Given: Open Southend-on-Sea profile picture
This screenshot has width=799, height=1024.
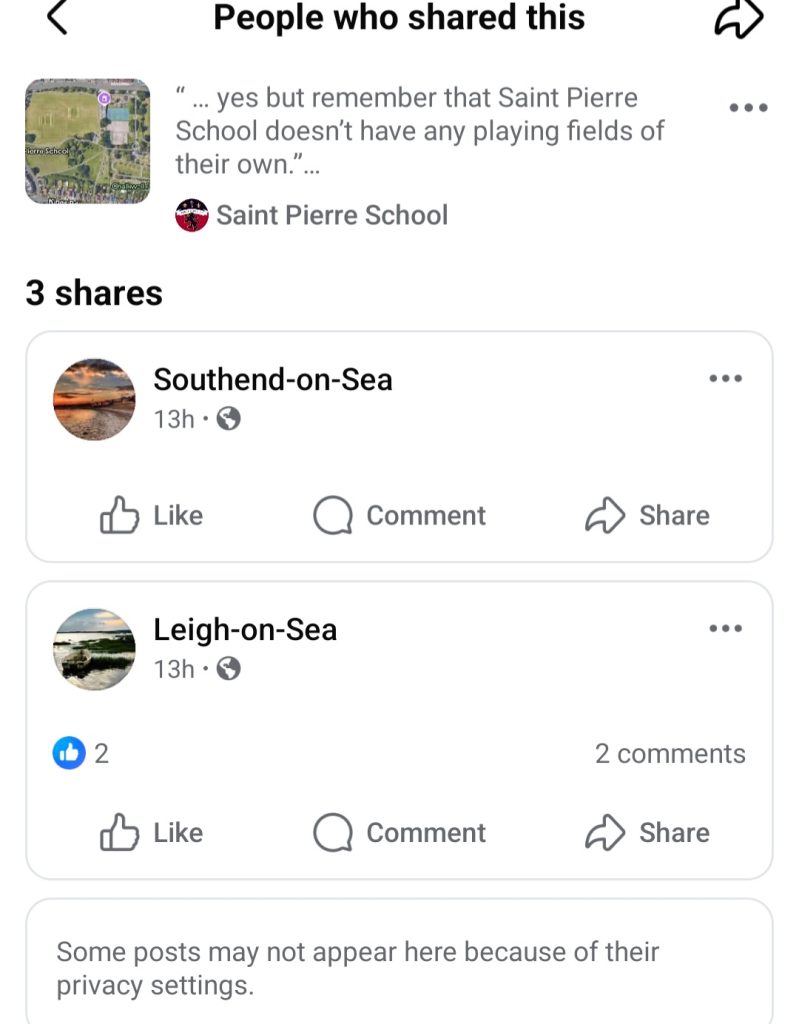Looking at the screenshot, I should 94,399.
